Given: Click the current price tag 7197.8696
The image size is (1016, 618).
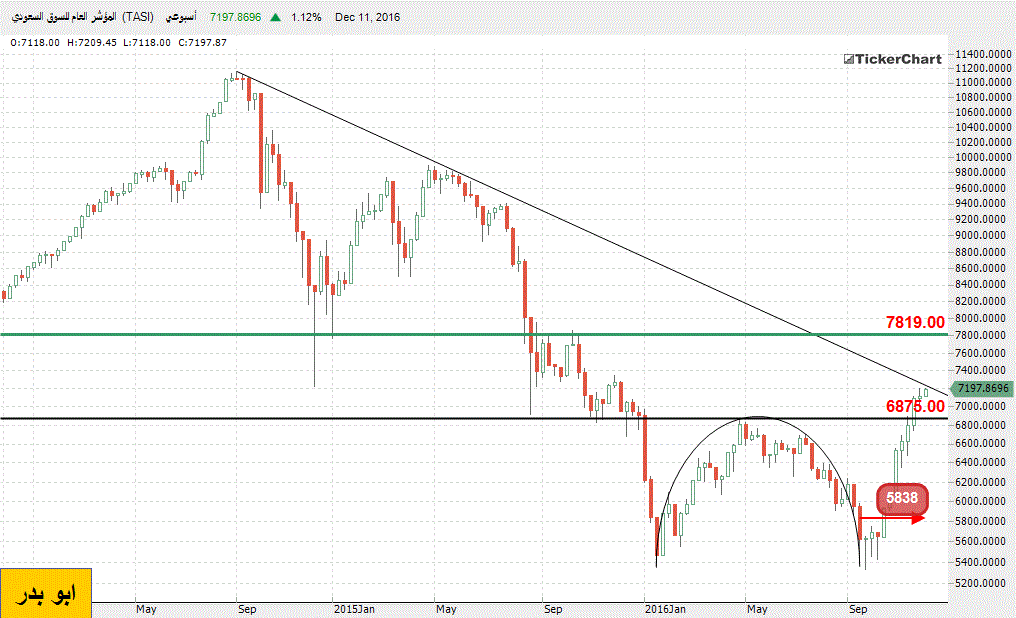Looking at the screenshot, I should (983, 388).
